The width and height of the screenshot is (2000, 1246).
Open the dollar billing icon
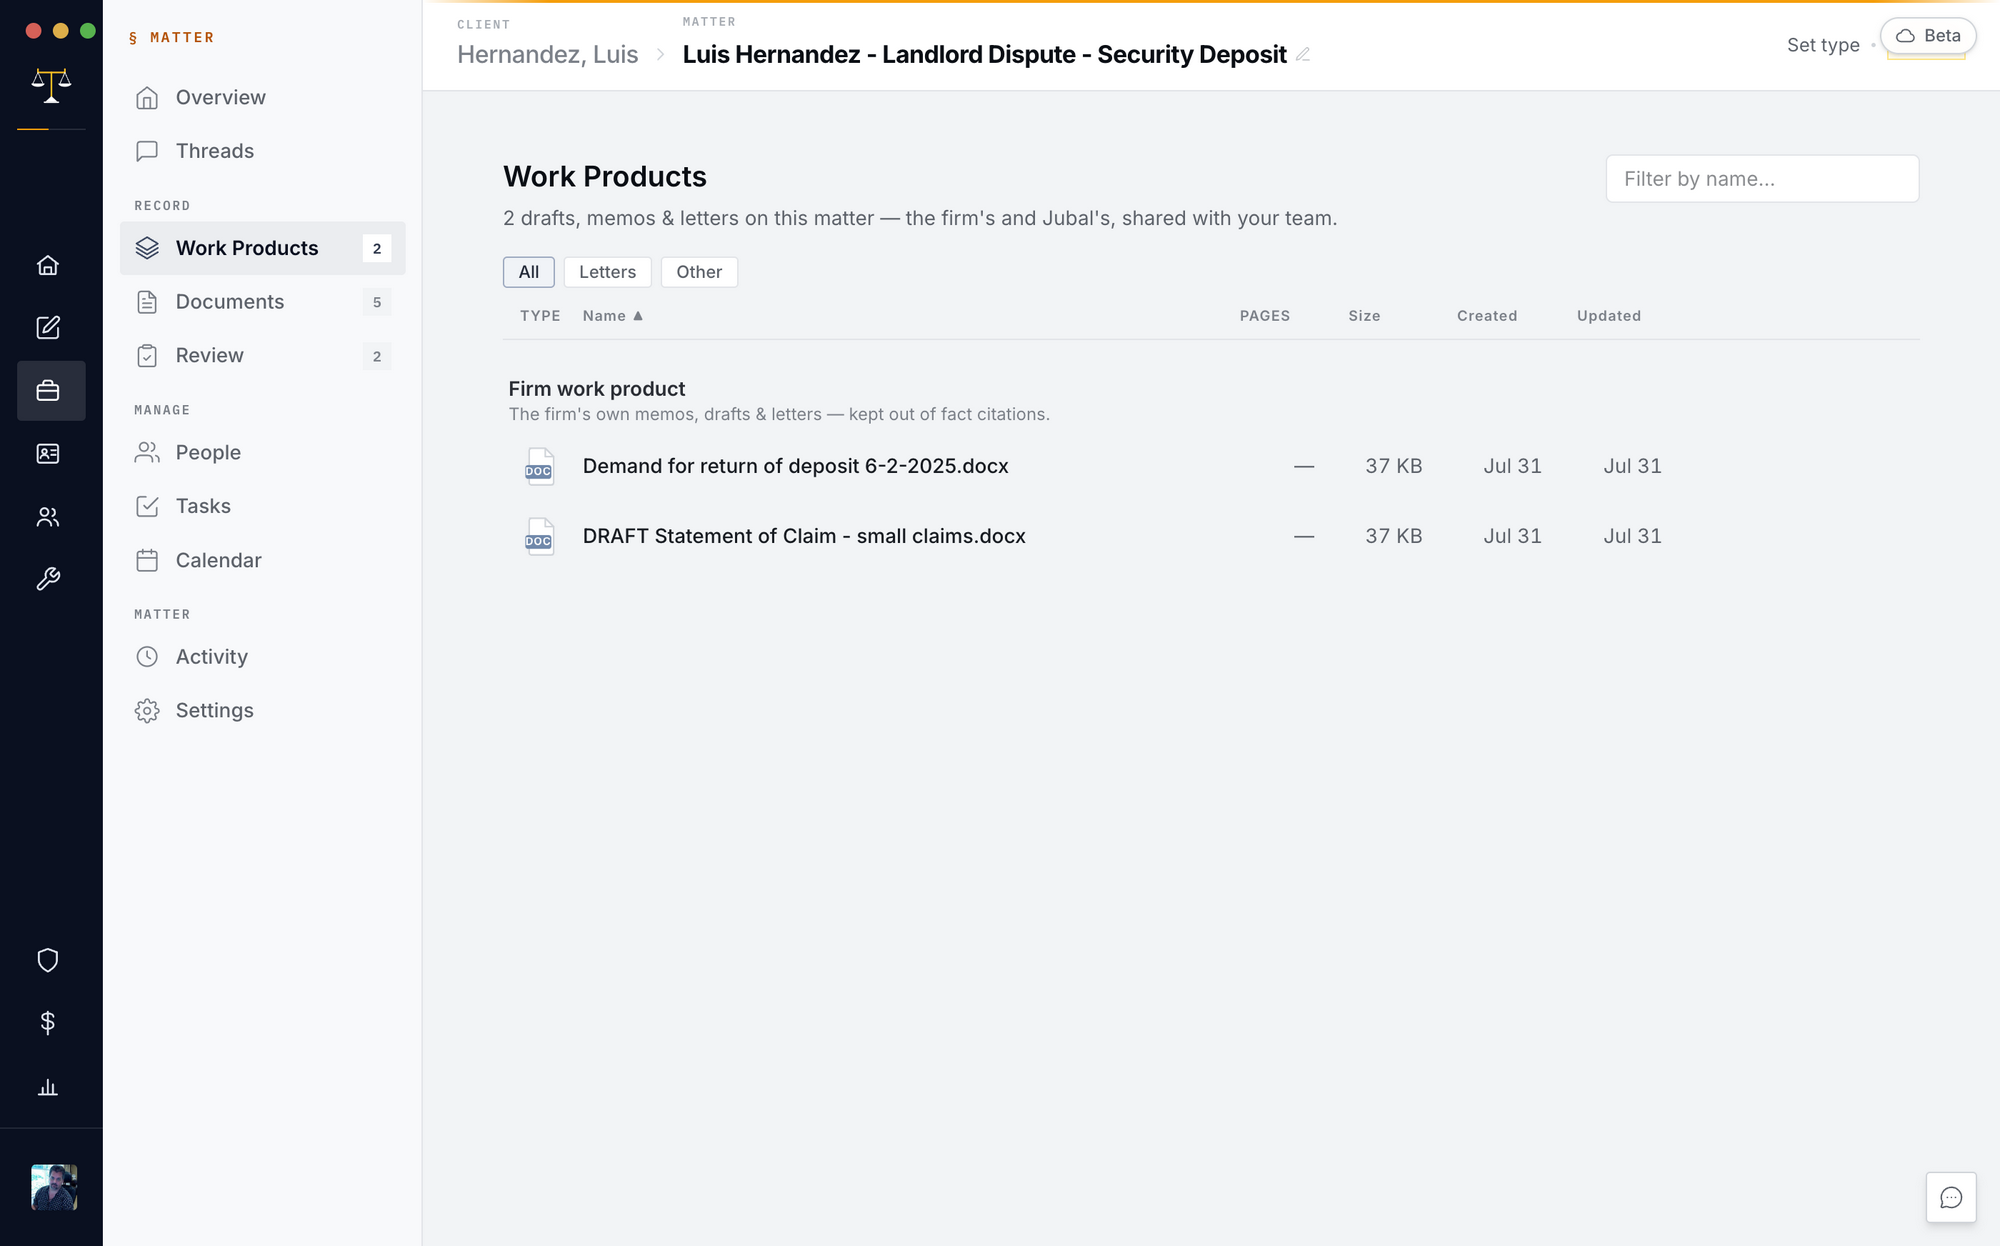click(48, 1022)
